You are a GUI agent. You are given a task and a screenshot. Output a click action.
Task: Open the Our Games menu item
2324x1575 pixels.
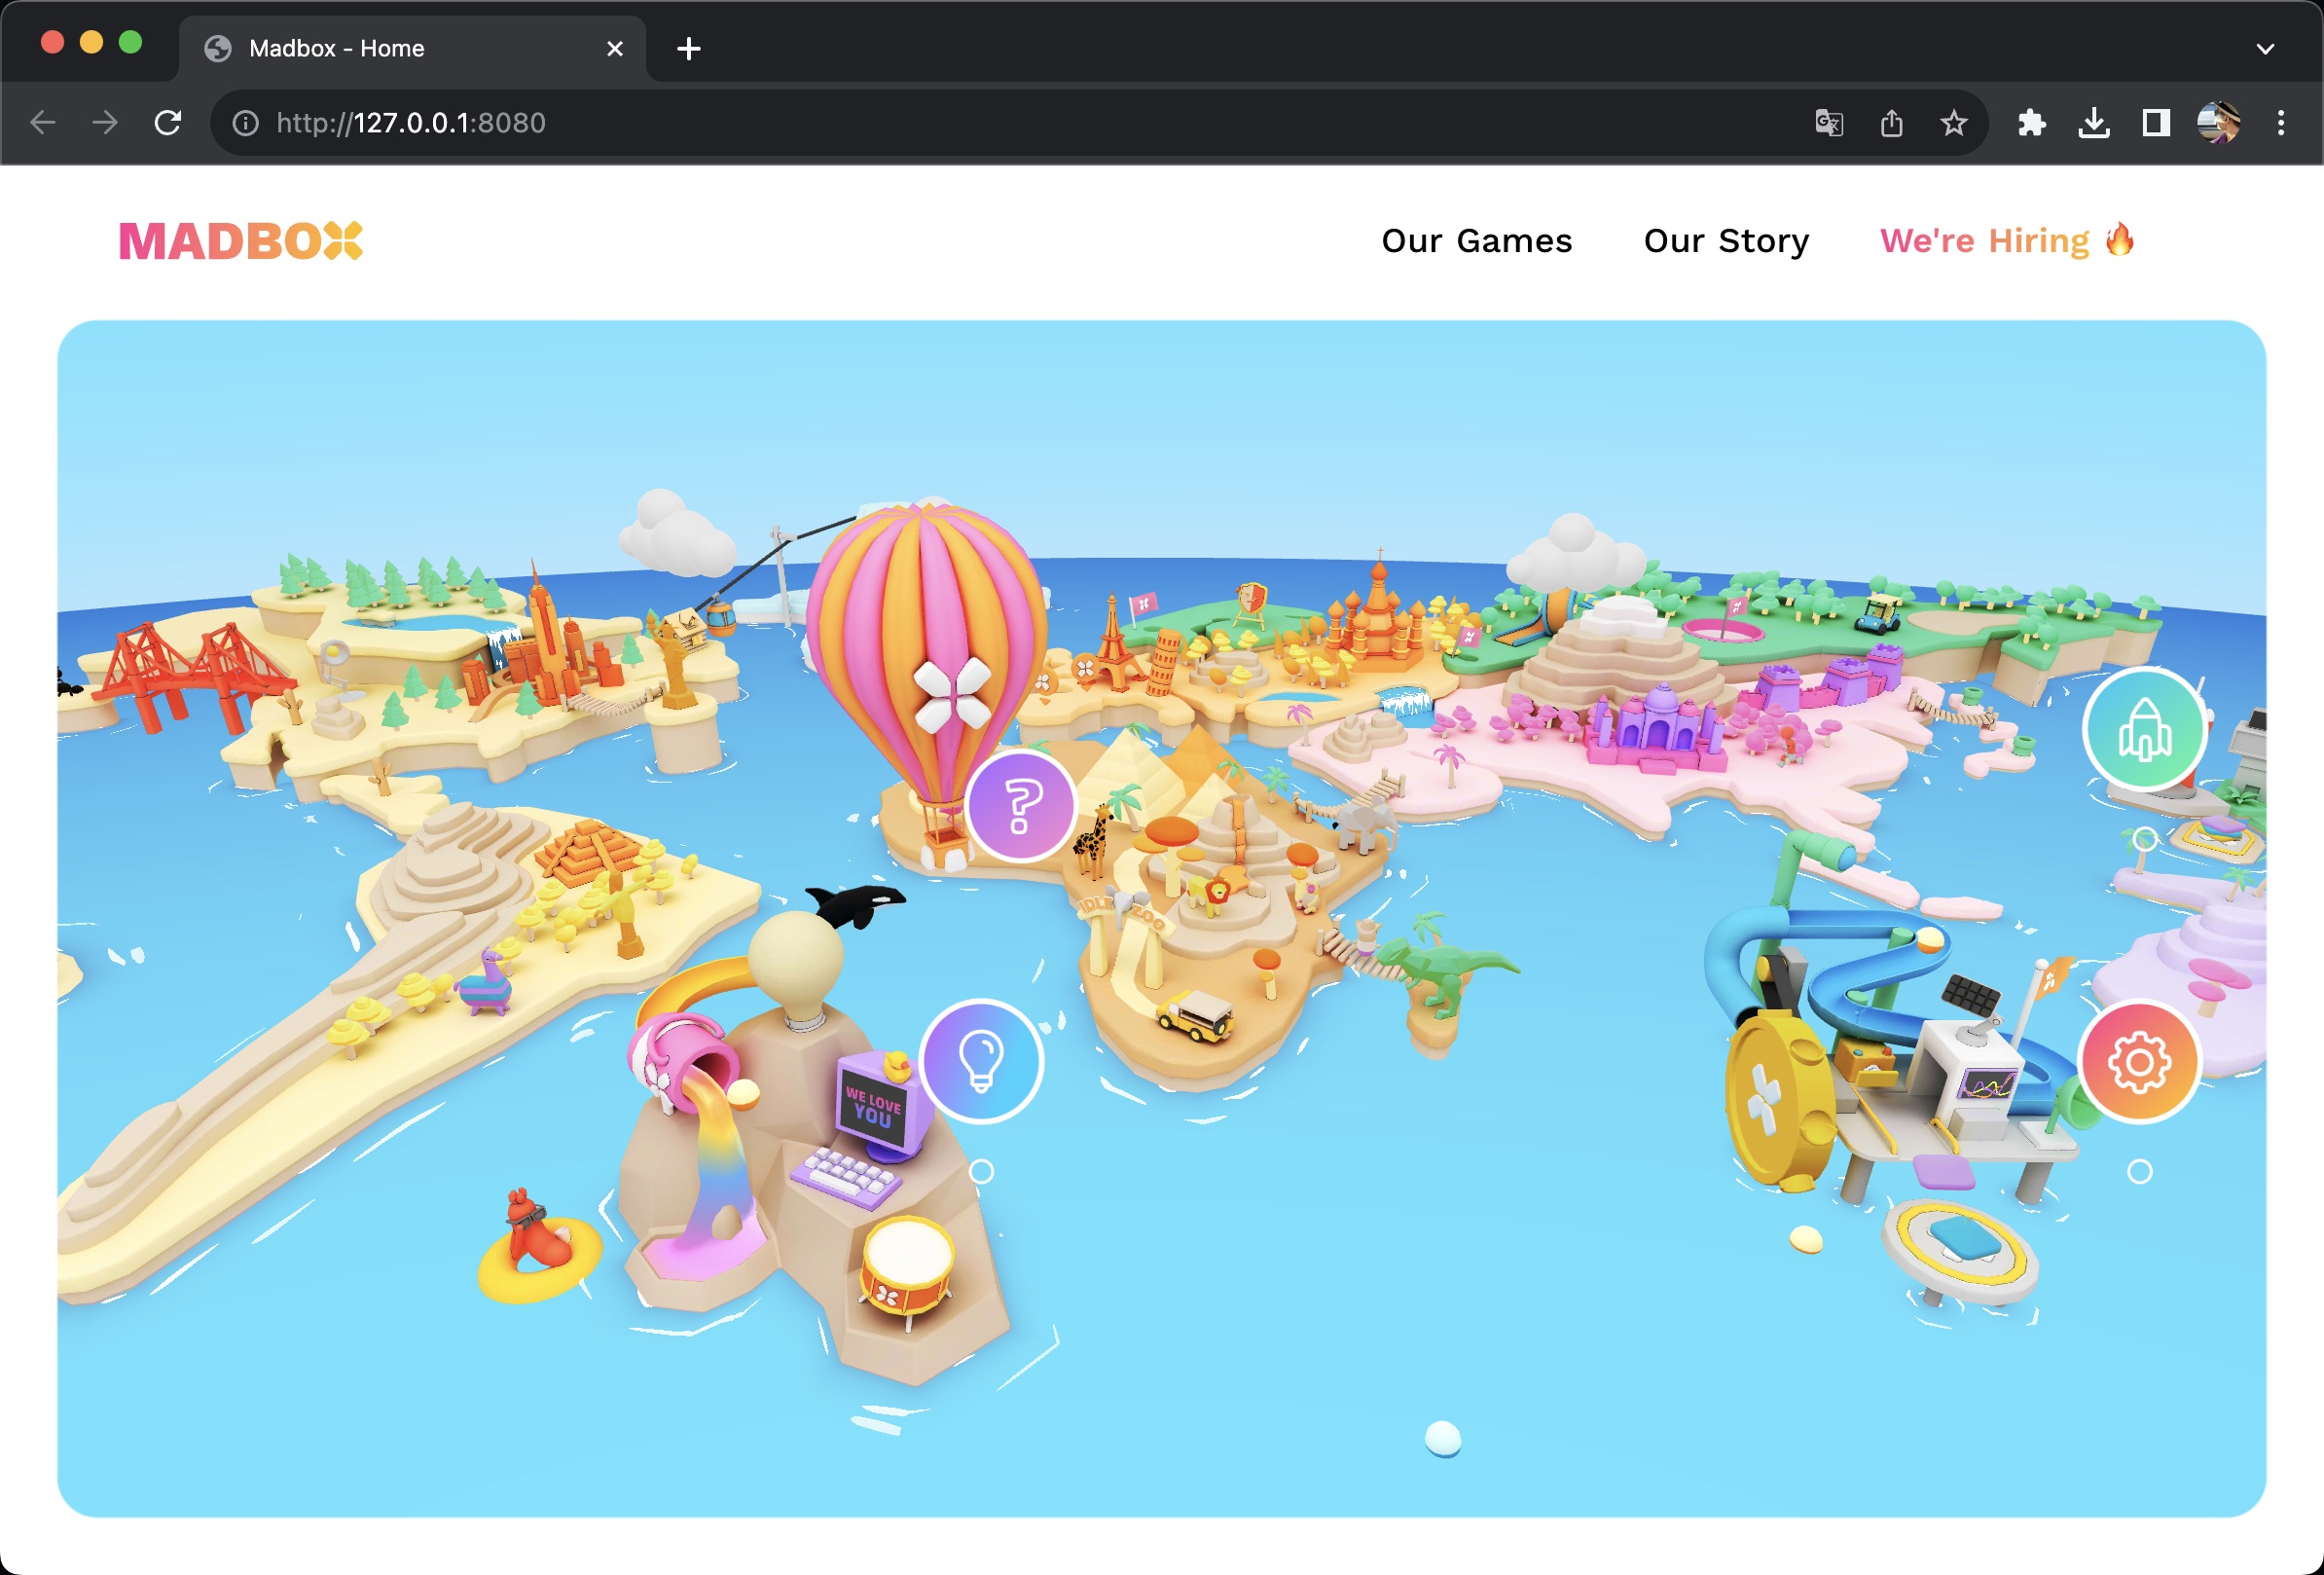[1476, 241]
